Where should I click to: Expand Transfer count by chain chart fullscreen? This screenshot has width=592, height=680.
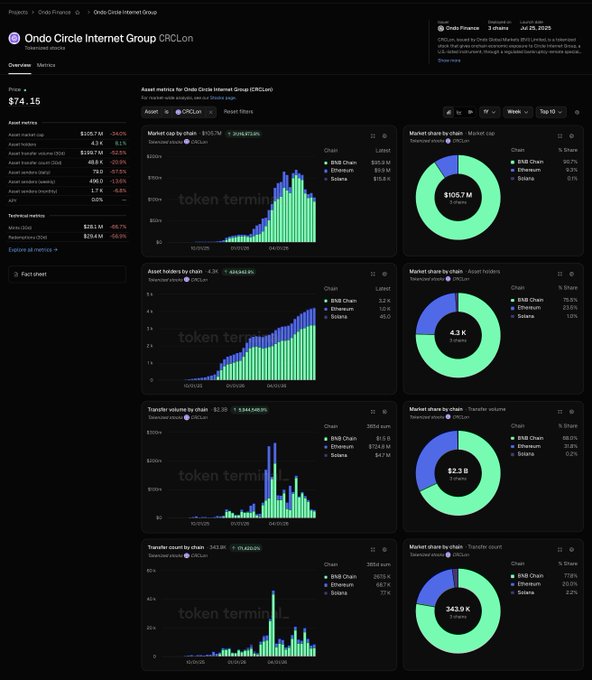(x=373, y=549)
